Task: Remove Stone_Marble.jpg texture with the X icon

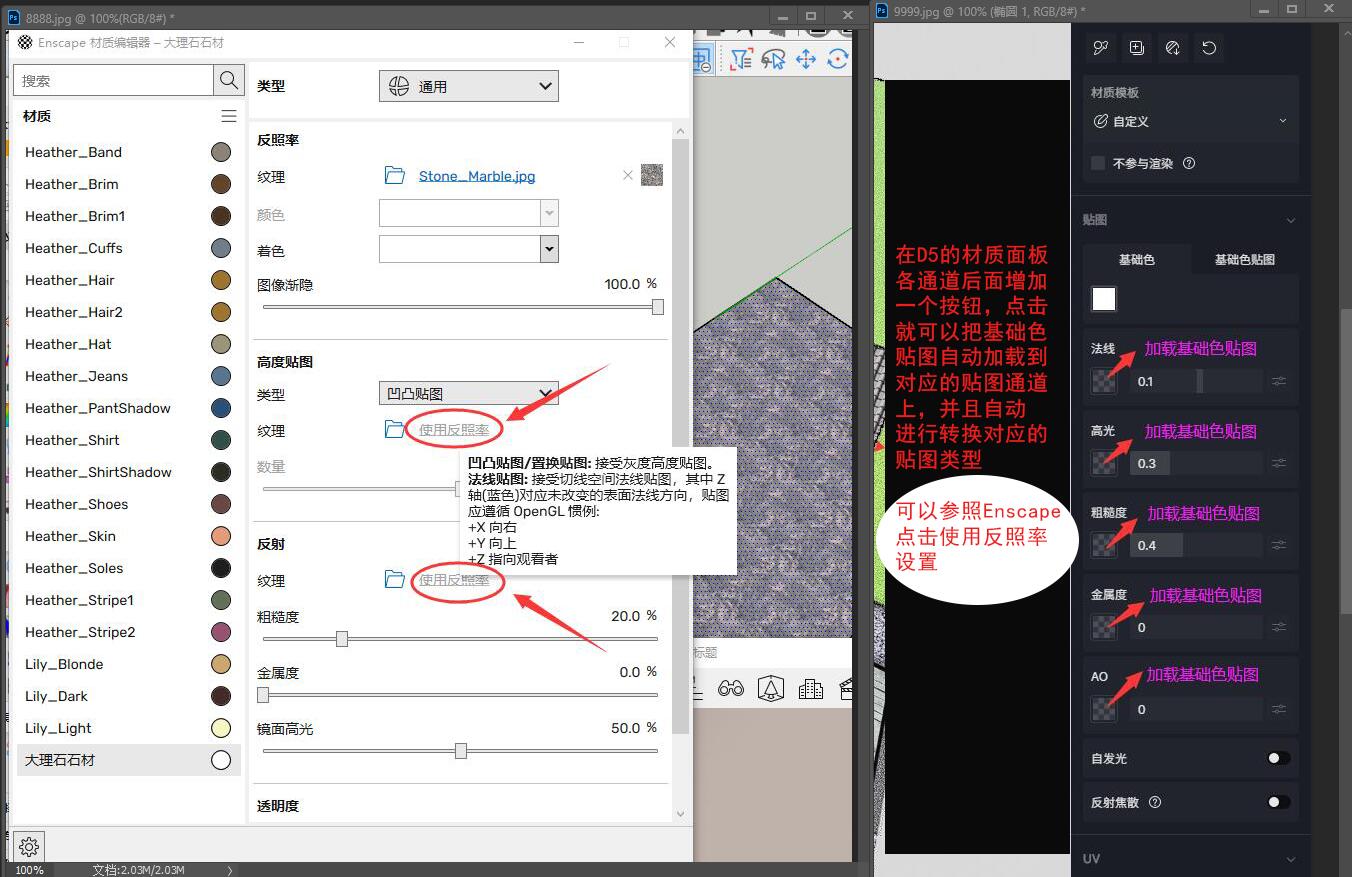Action: pyautogui.click(x=628, y=176)
